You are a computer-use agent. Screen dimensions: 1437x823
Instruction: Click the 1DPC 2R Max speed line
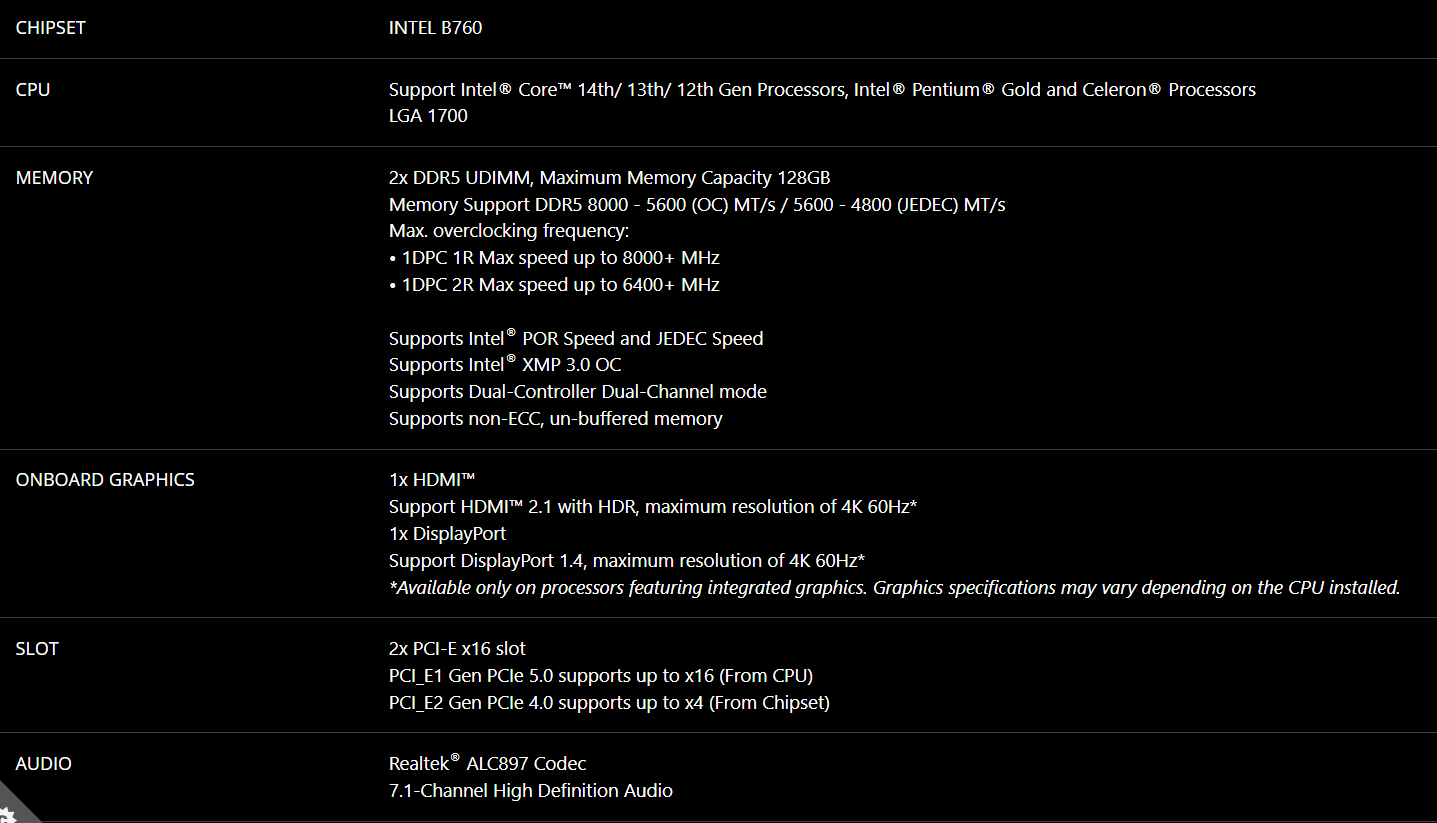click(x=554, y=285)
